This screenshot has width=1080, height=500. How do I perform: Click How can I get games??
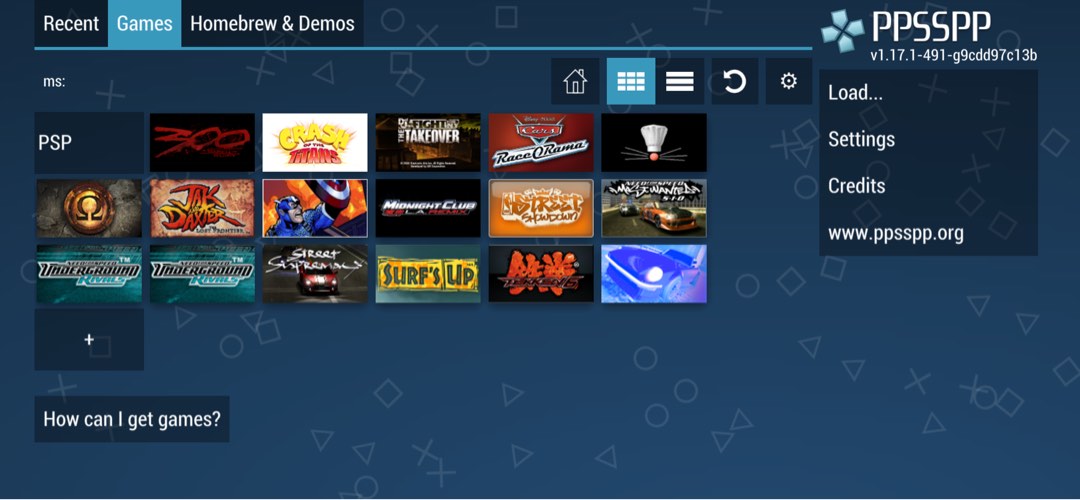[132, 419]
